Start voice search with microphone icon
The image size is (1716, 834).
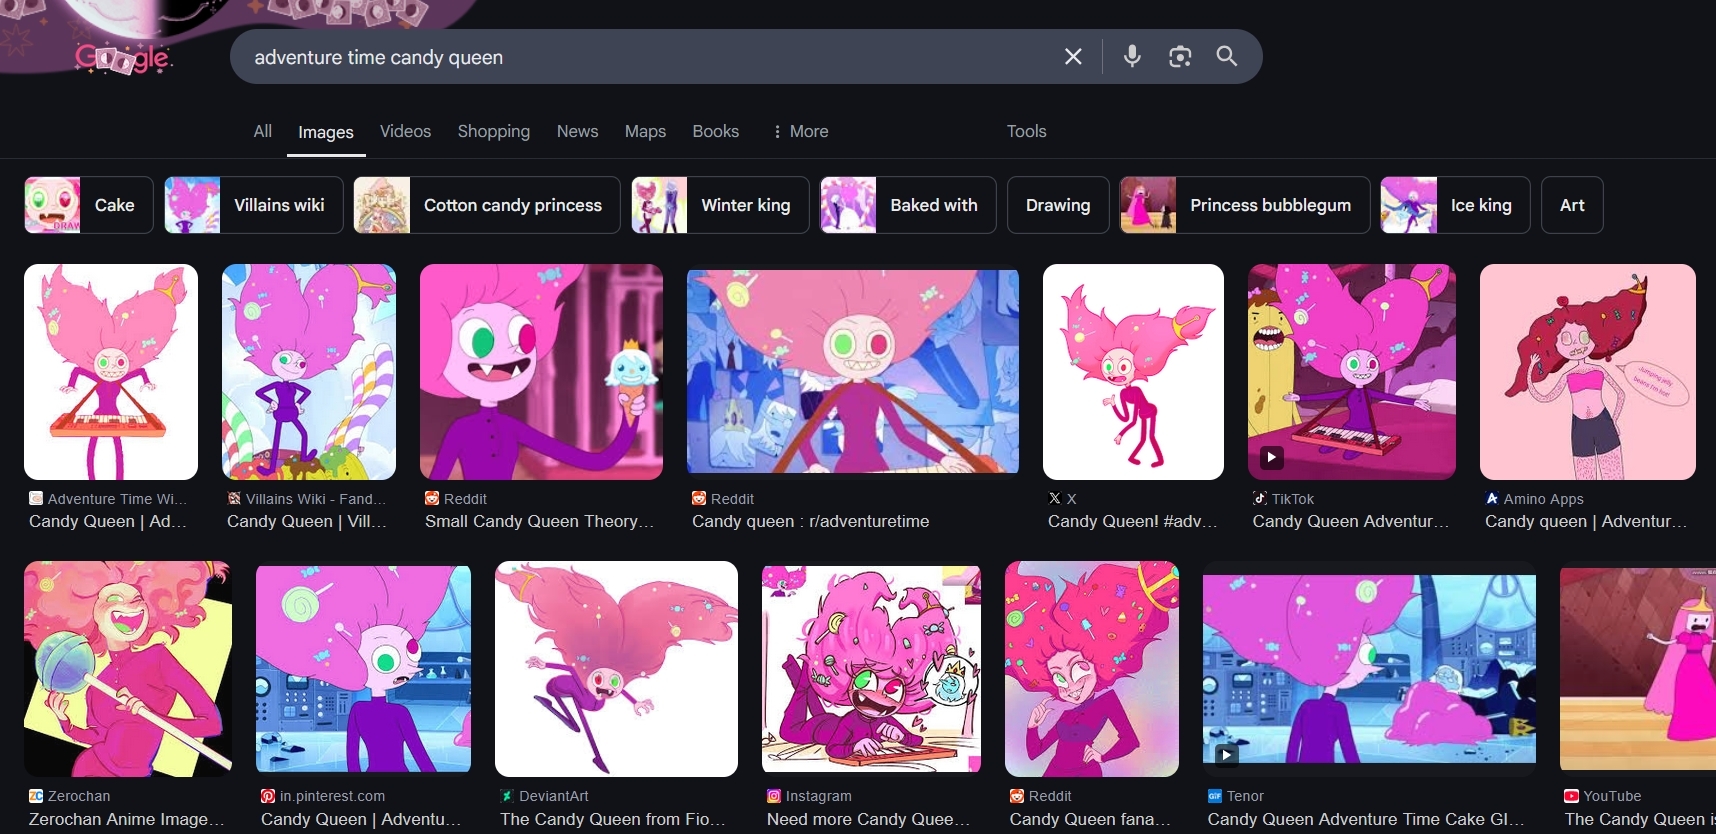click(1132, 57)
